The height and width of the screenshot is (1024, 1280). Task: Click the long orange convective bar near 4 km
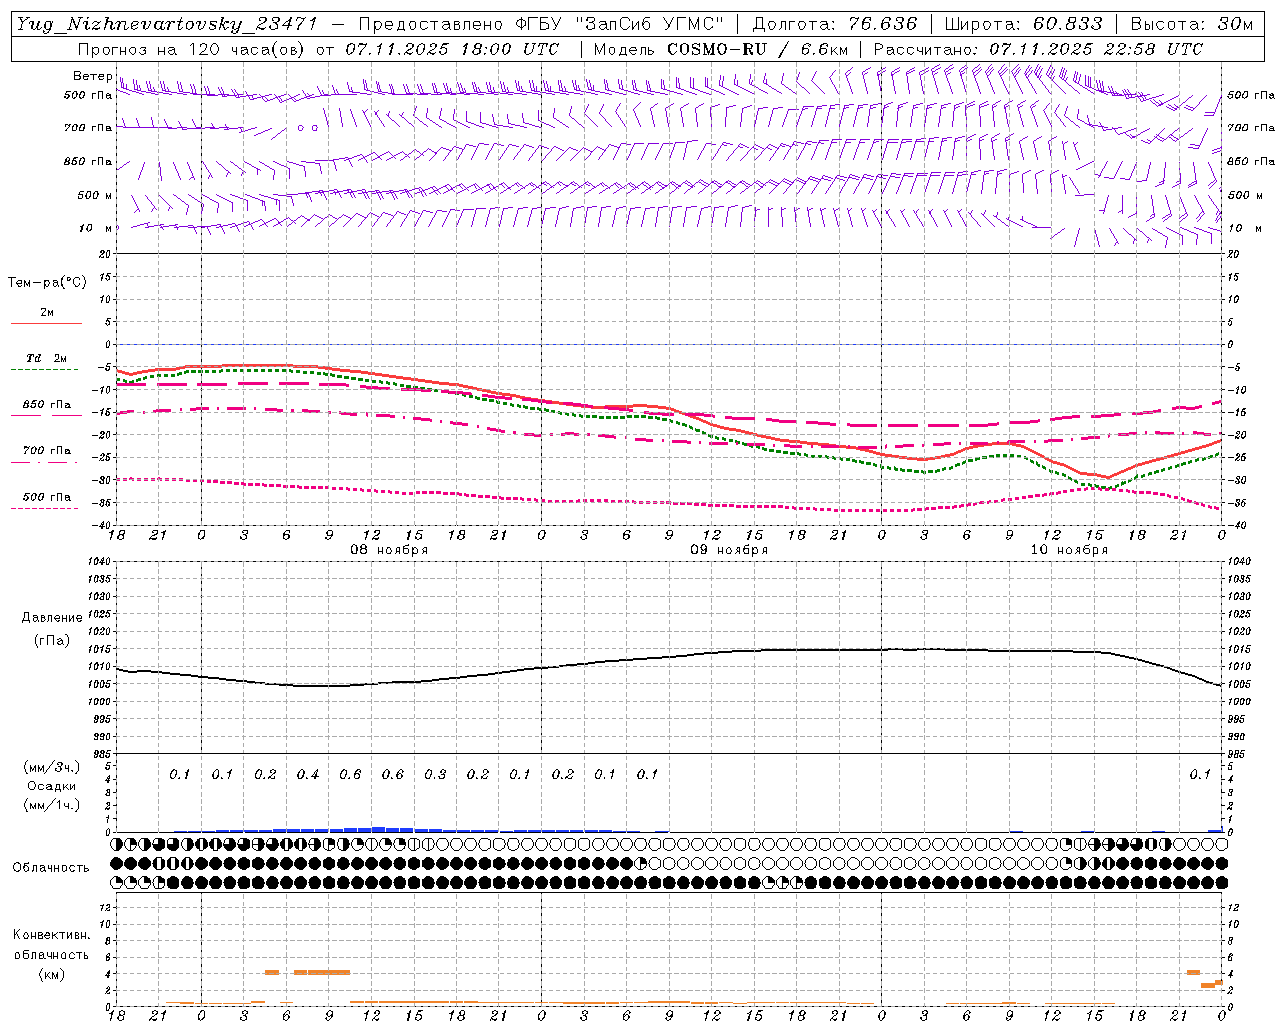pos(321,972)
